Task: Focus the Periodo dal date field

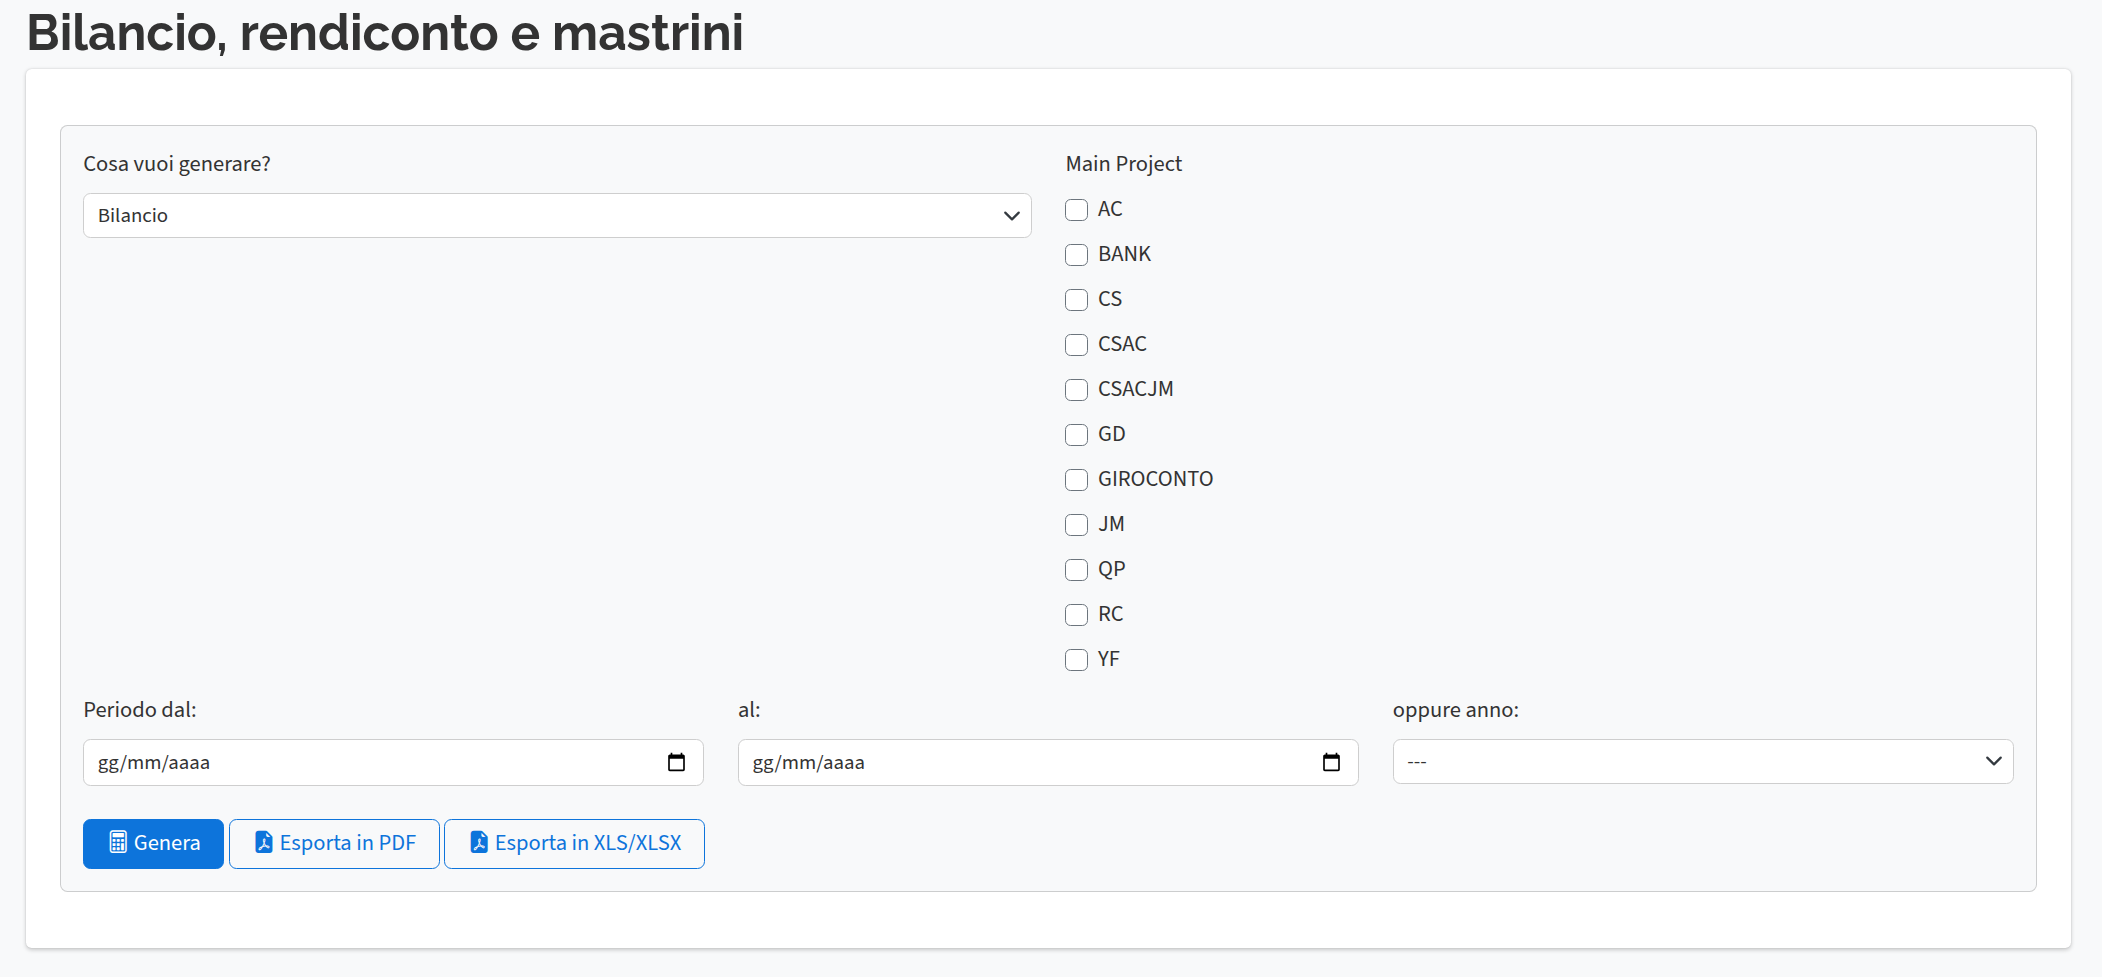Action: pyautogui.click(x=370, y=762)
